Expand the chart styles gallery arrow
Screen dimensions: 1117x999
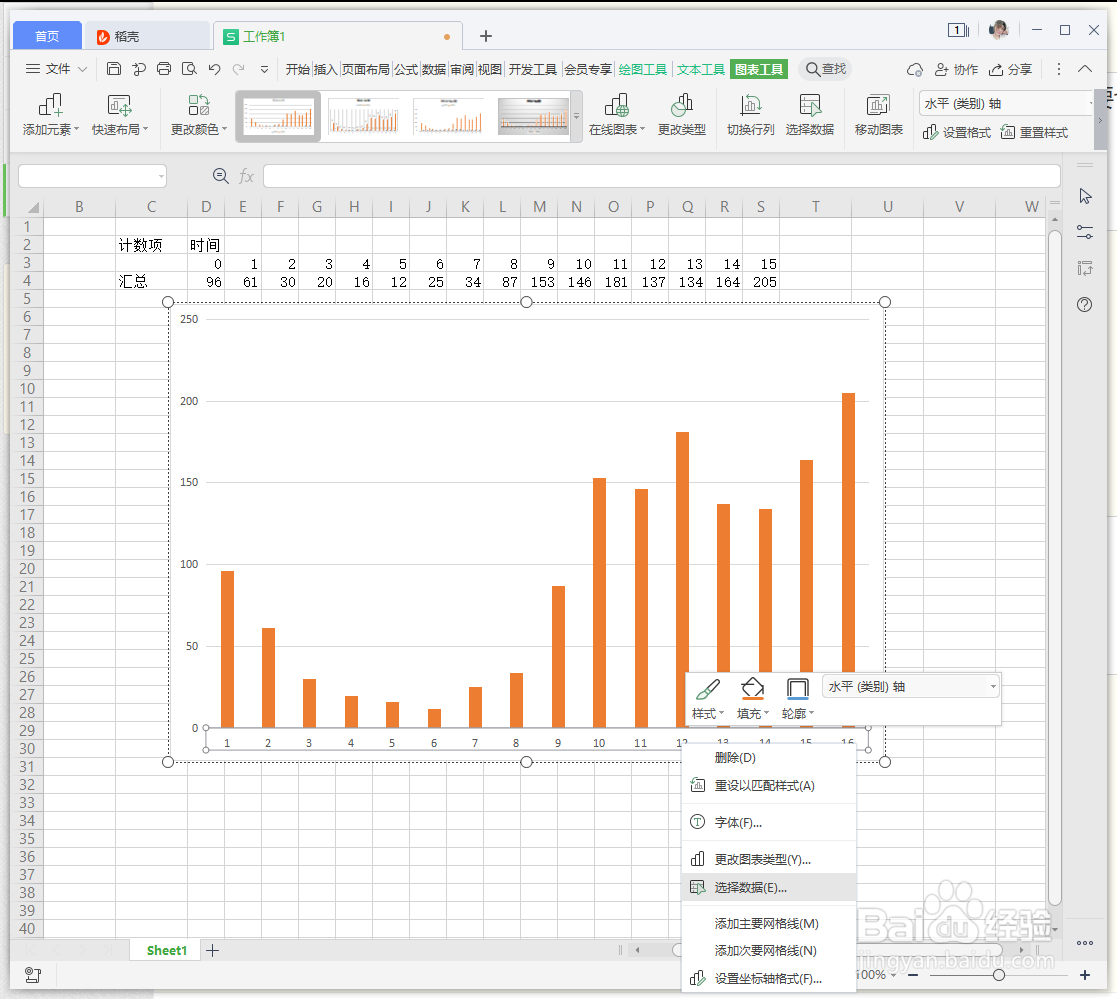[x=576, y=116]
